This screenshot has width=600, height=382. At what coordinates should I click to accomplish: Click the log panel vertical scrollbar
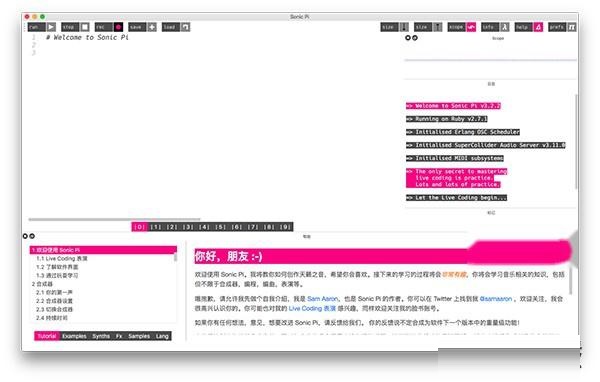point(576,141)
